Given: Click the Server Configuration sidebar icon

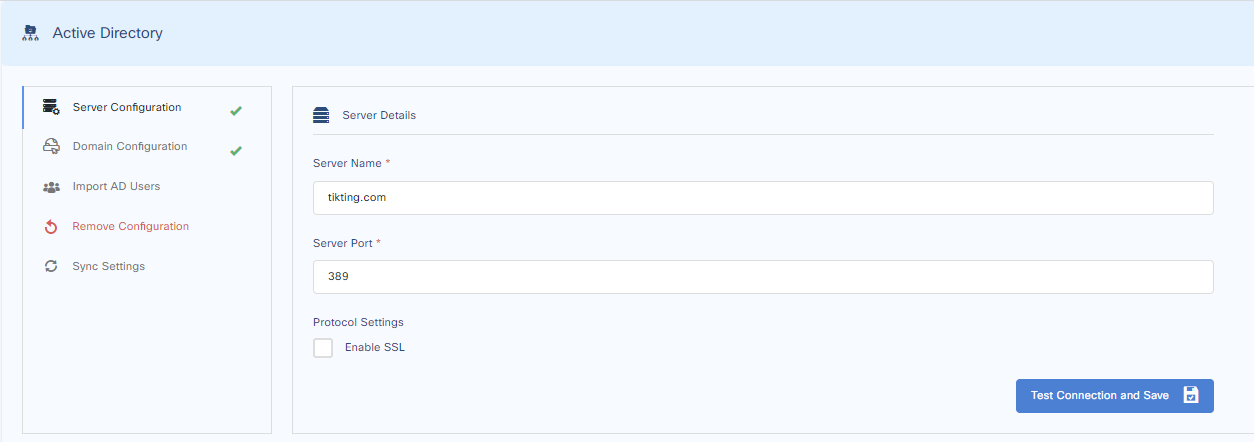Looking at the screenshot, I should (51, 108).
